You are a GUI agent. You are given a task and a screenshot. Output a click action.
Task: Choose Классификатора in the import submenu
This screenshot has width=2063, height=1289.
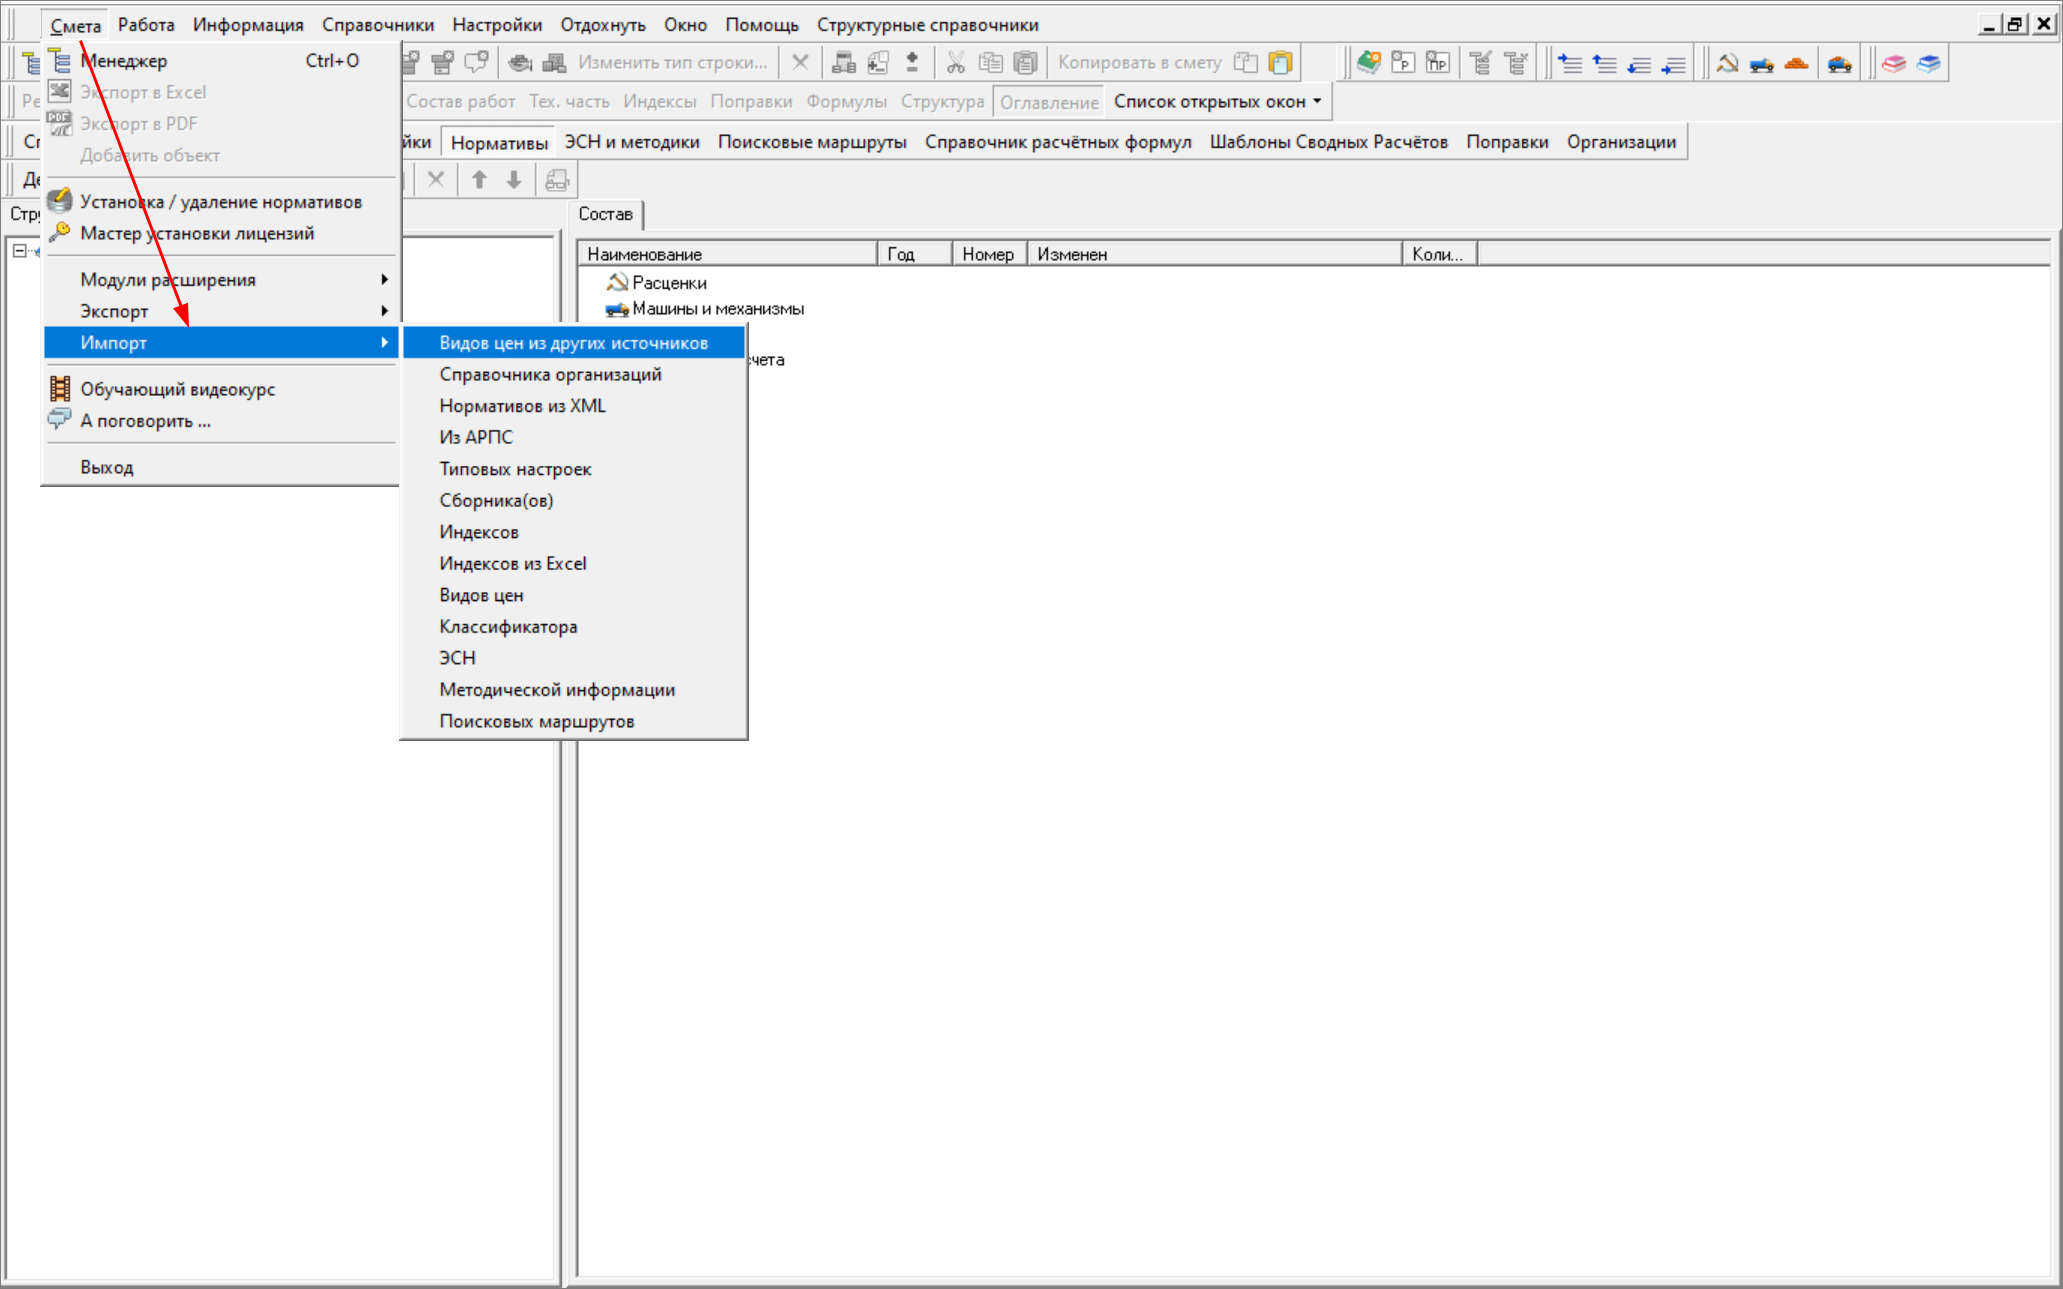[574, 627]
